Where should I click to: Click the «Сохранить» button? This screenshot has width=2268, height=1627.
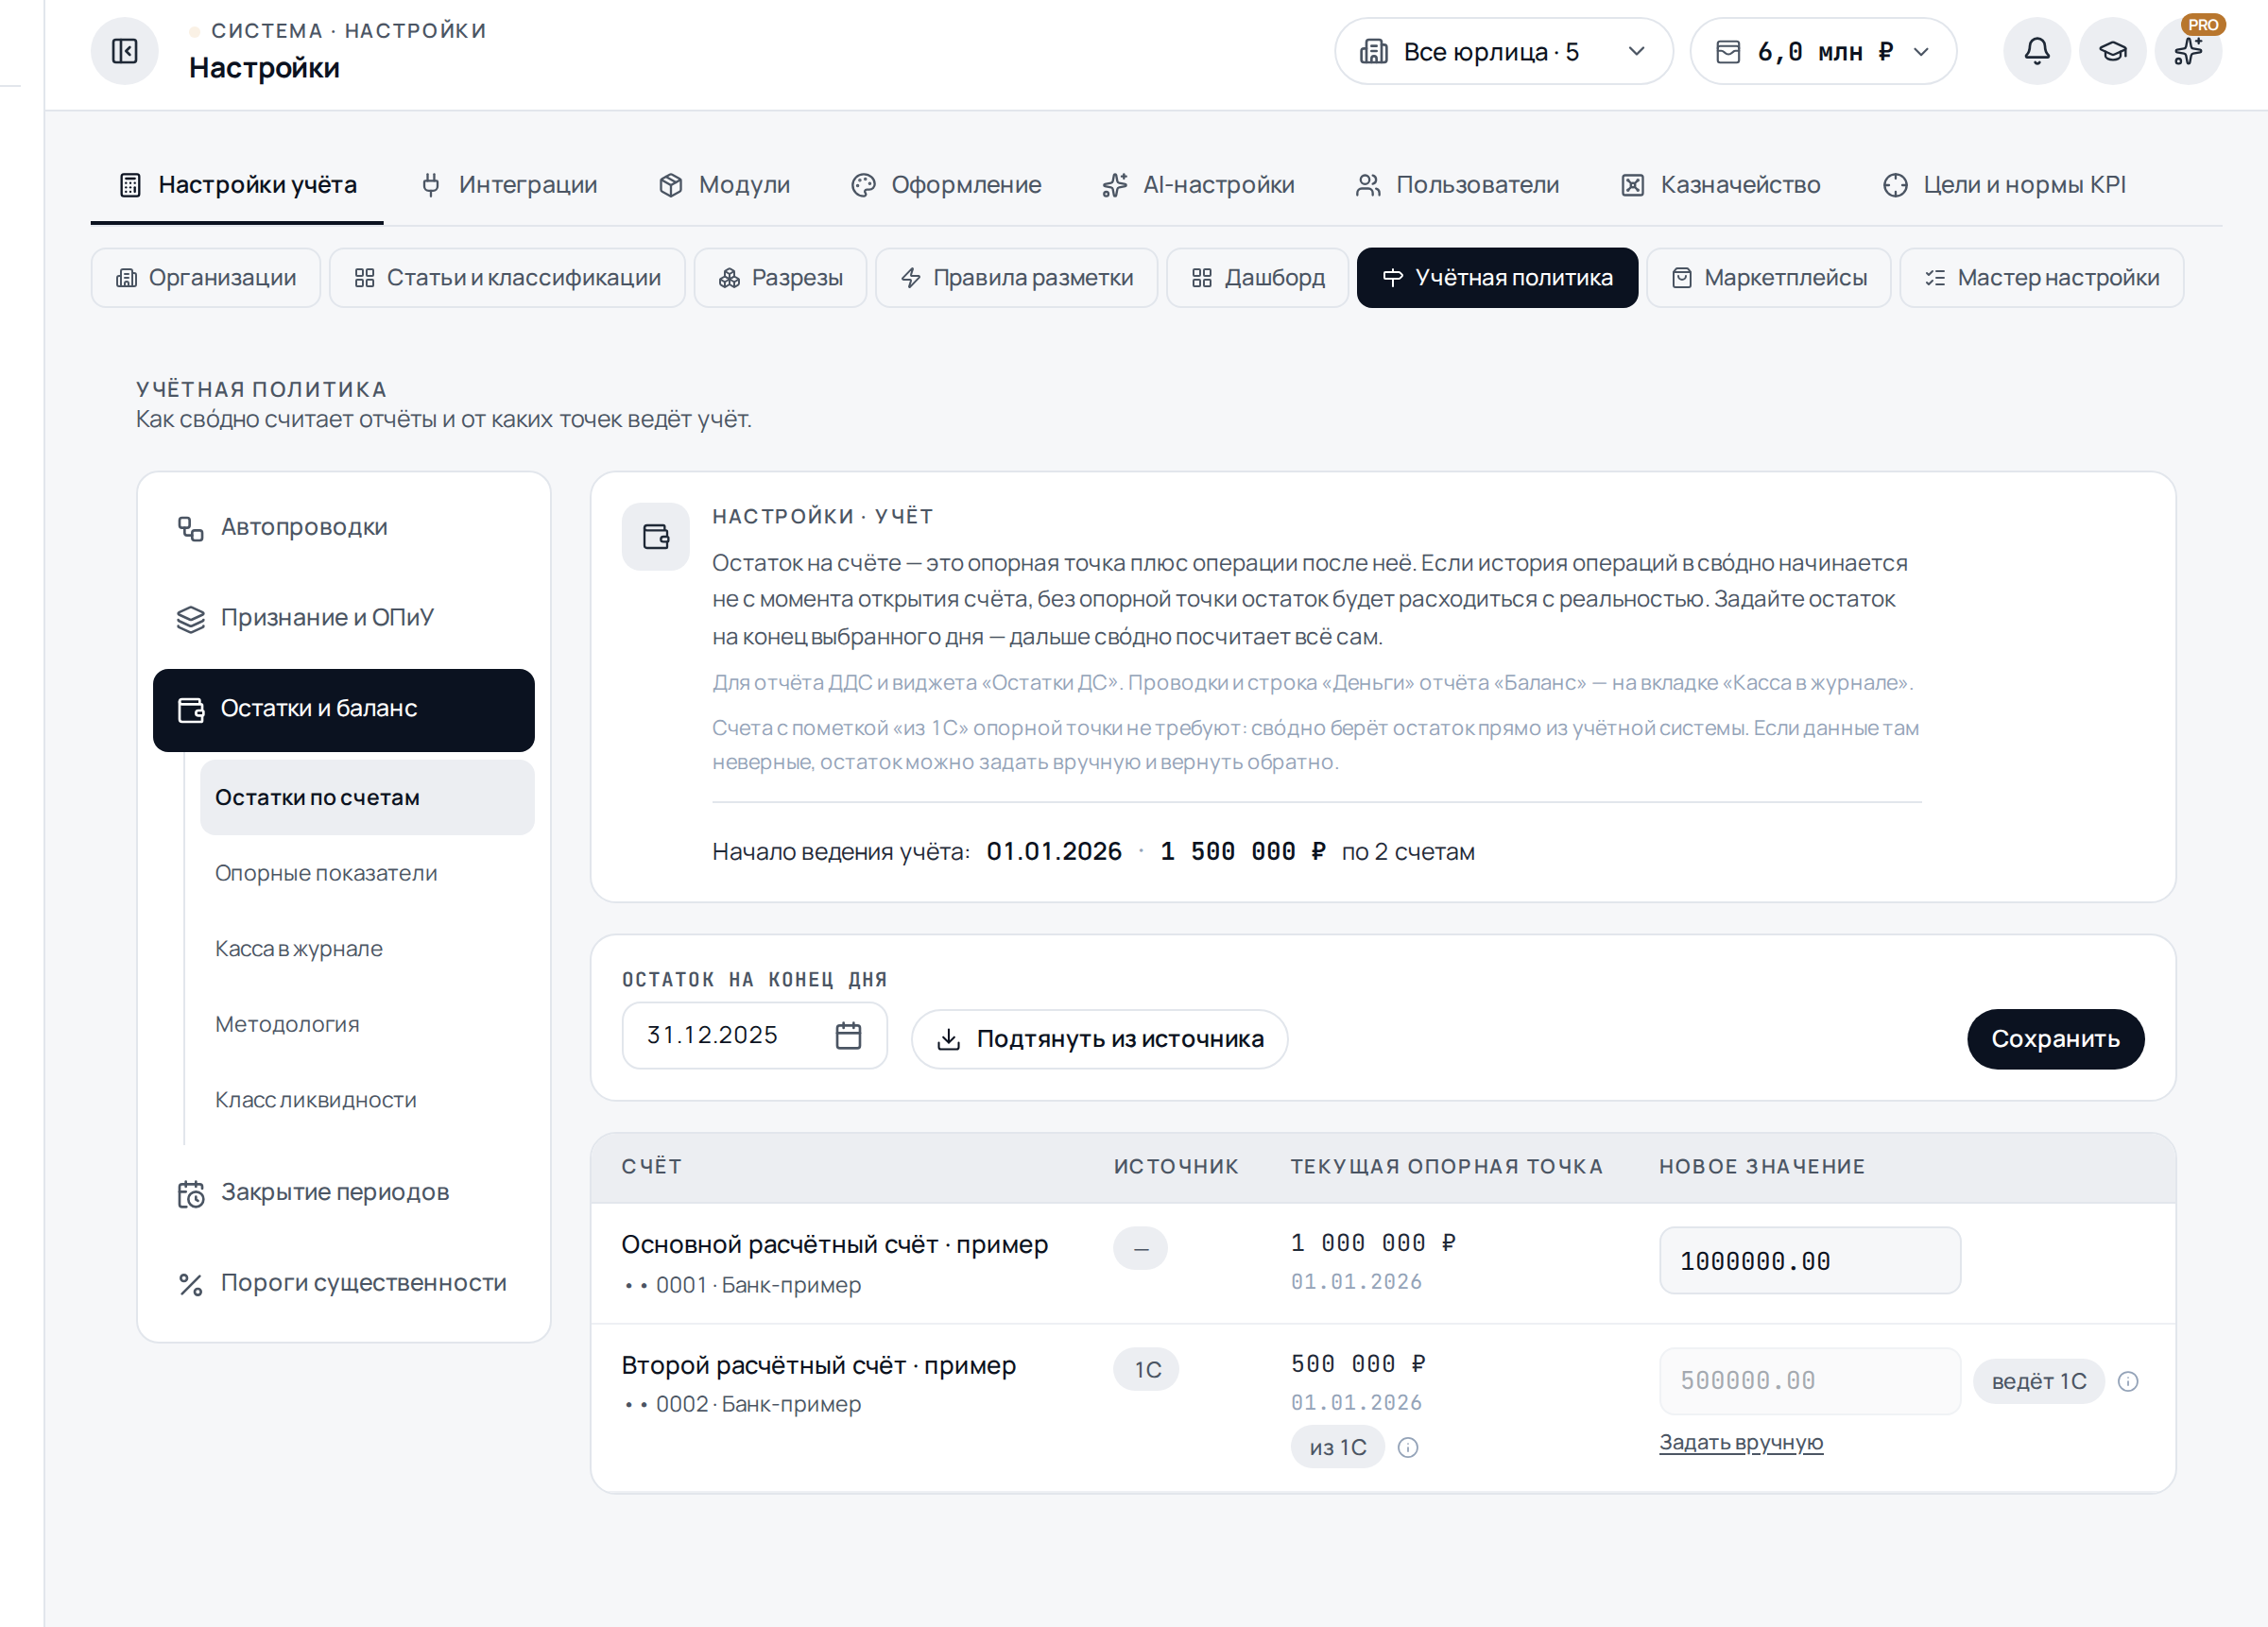coord(2055,1040)
